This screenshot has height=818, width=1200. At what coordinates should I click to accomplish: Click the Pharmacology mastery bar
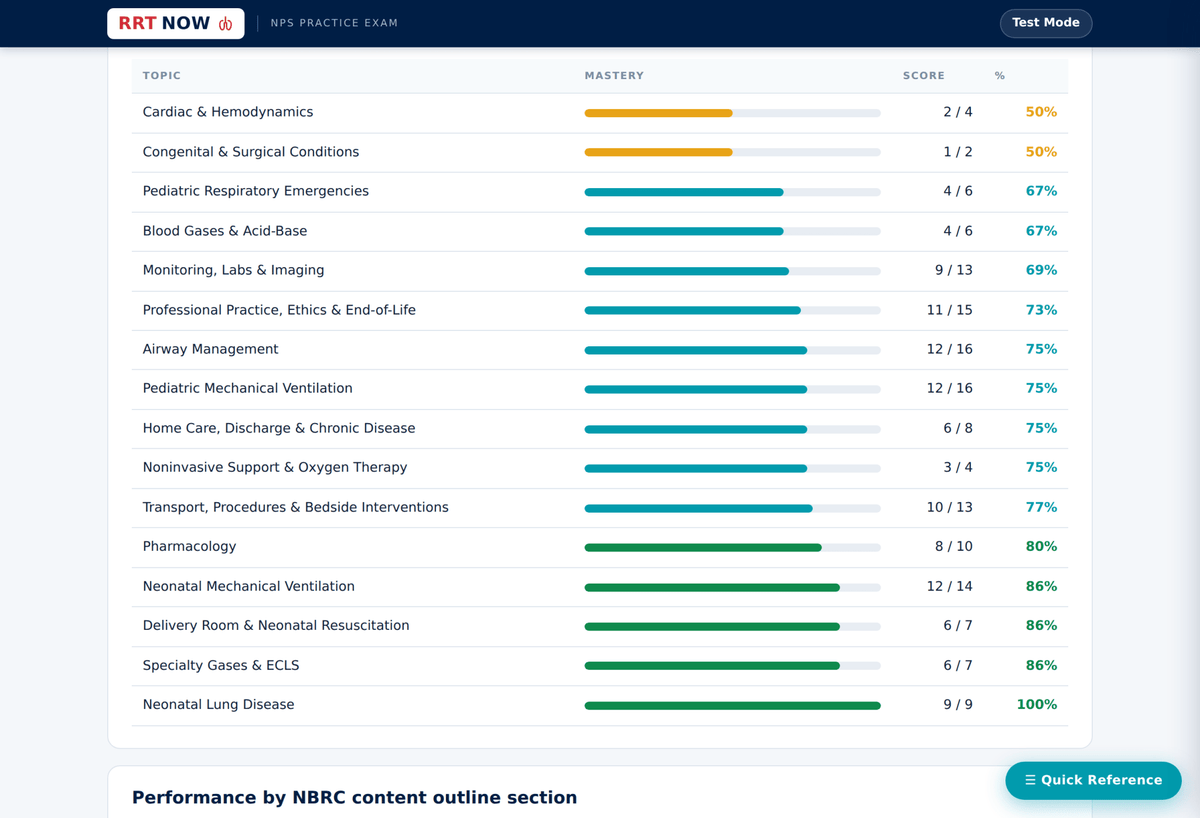(x=733, y=547)
